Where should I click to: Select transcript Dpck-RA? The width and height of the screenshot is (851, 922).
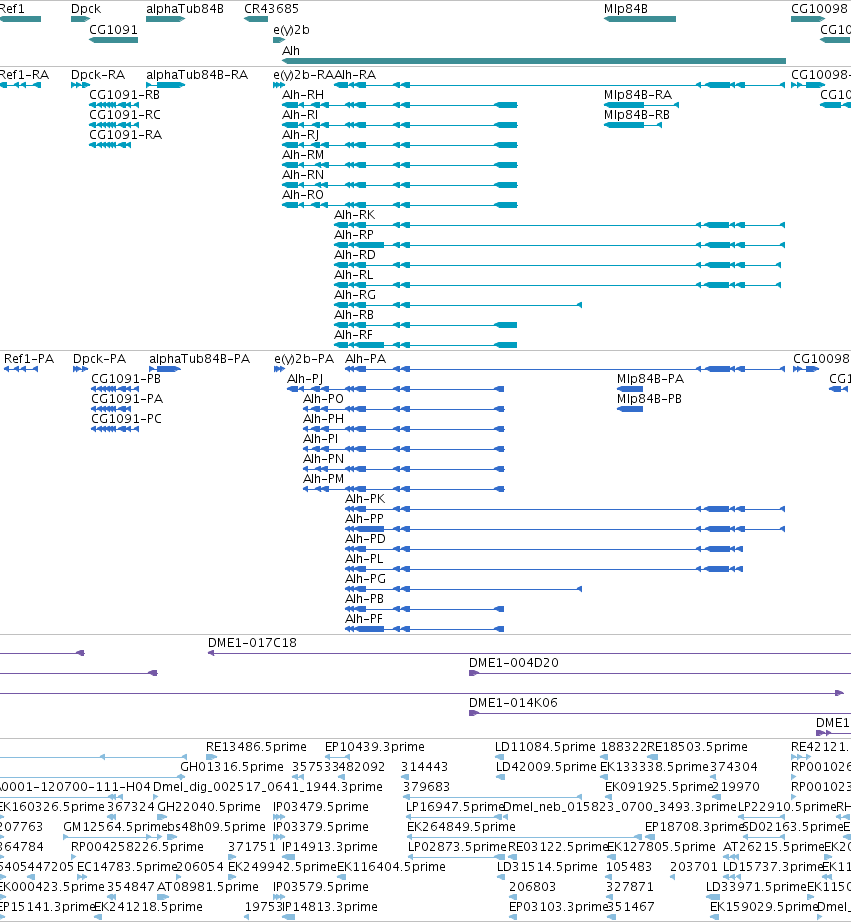(98, 75)
